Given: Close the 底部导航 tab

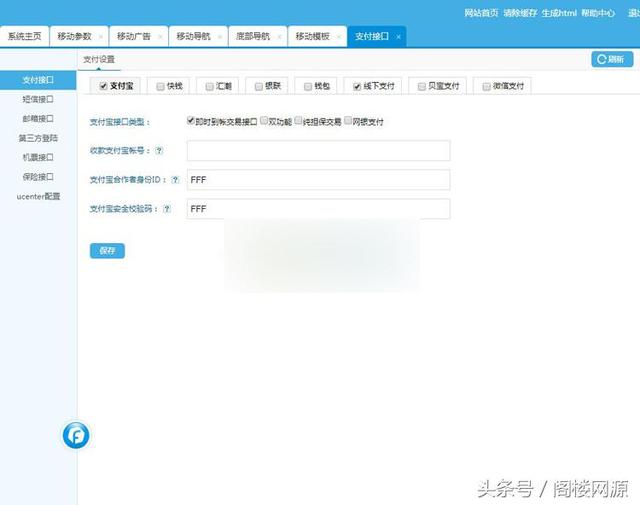Looking at the screenshot, I should coord(279,37).
